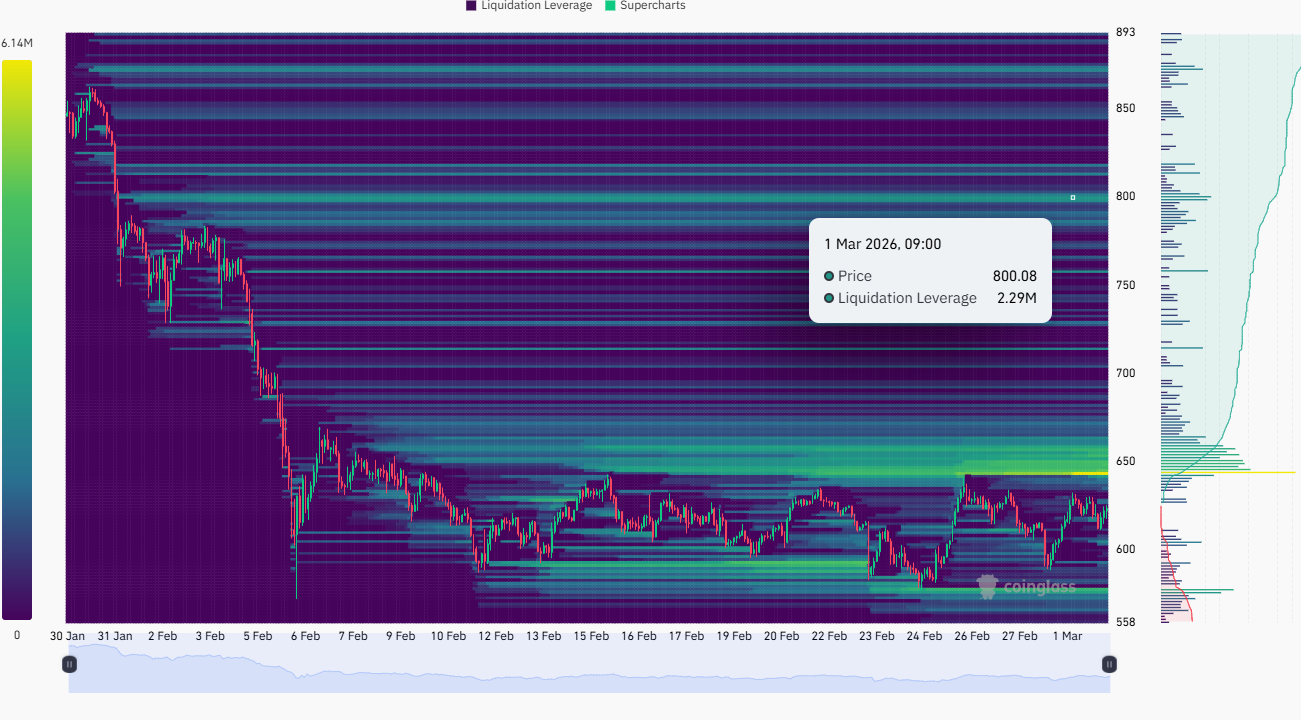The width and height of the screenshot is (1301, 720).
Task: Click the highlighted data point marker at 800
Action: 1073,198
